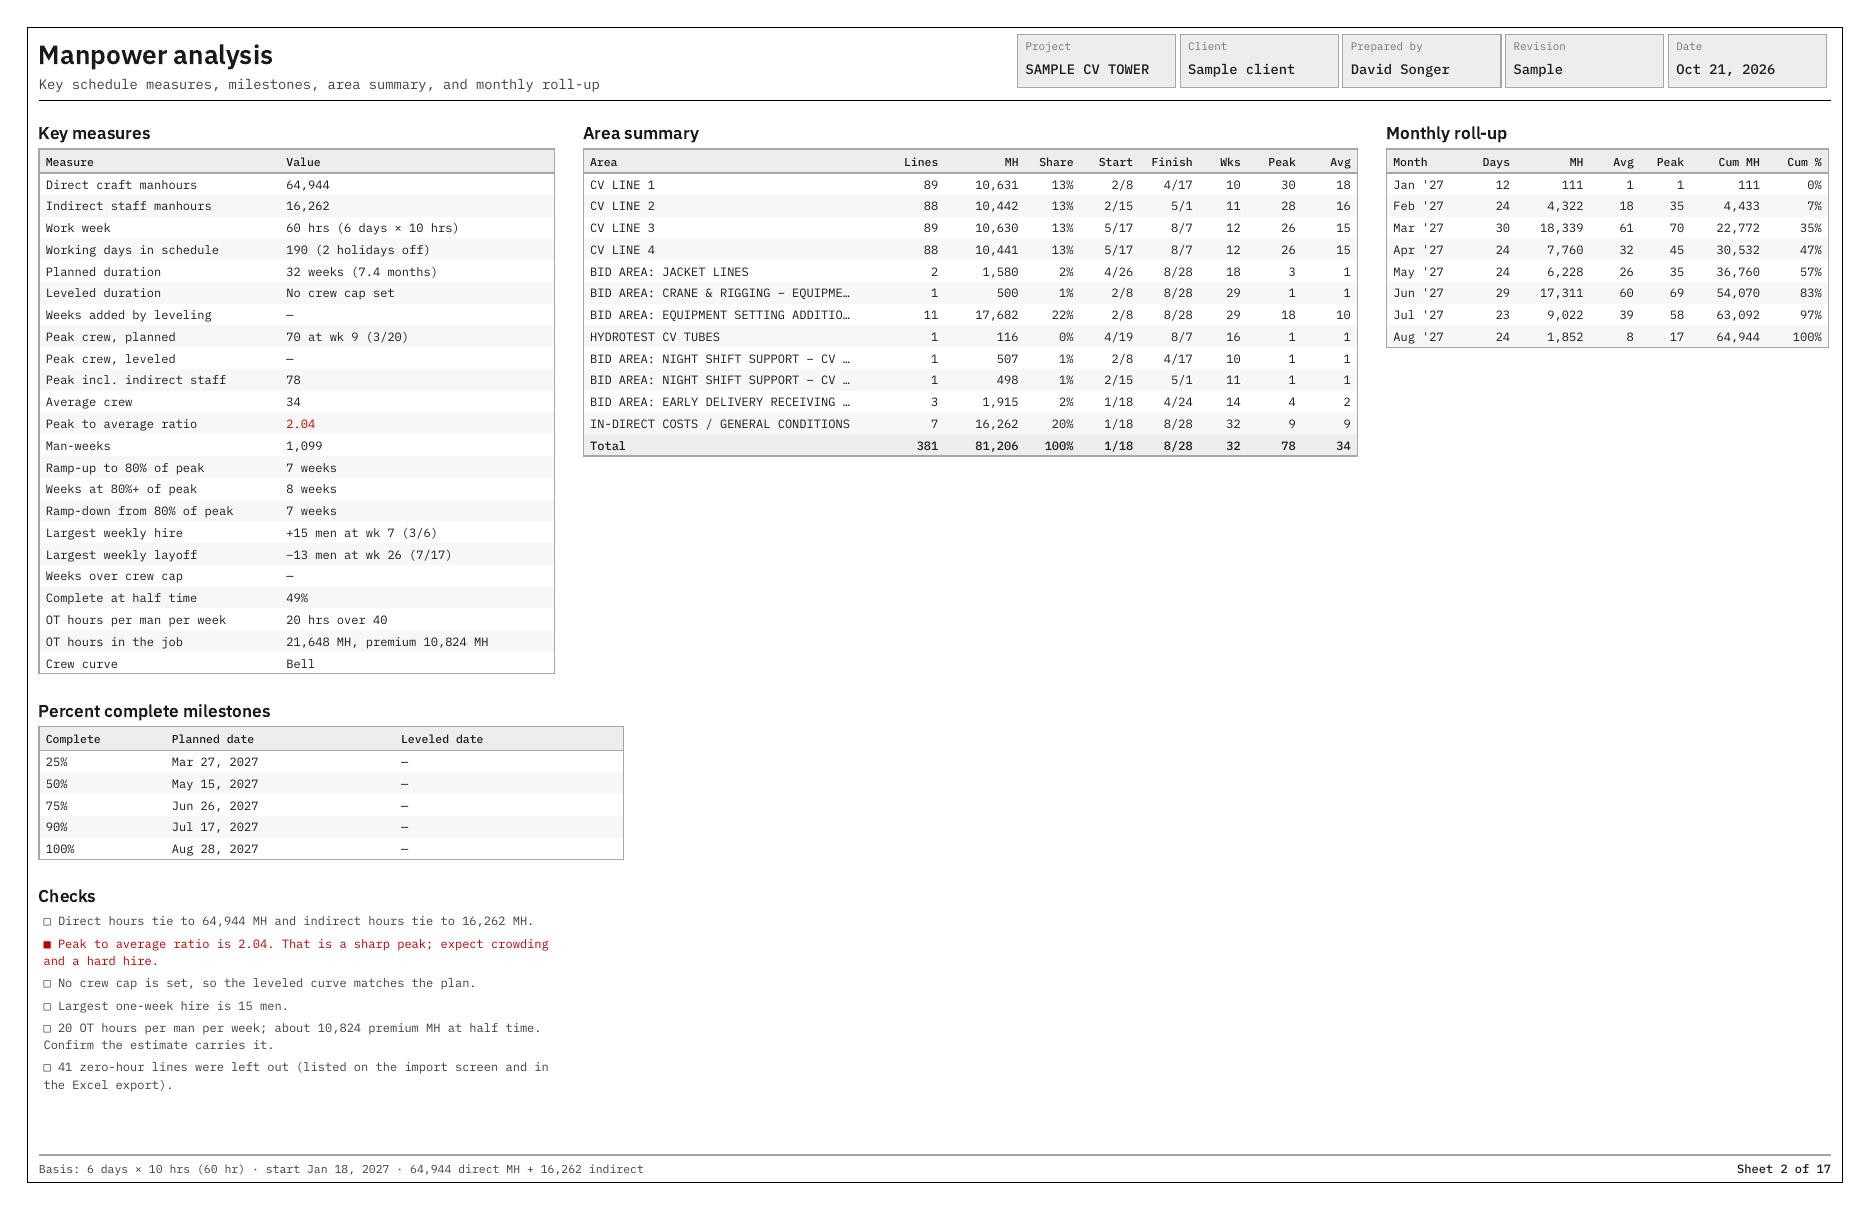
Task: Click the Cum MH column header
Action: coord(1738,162)
